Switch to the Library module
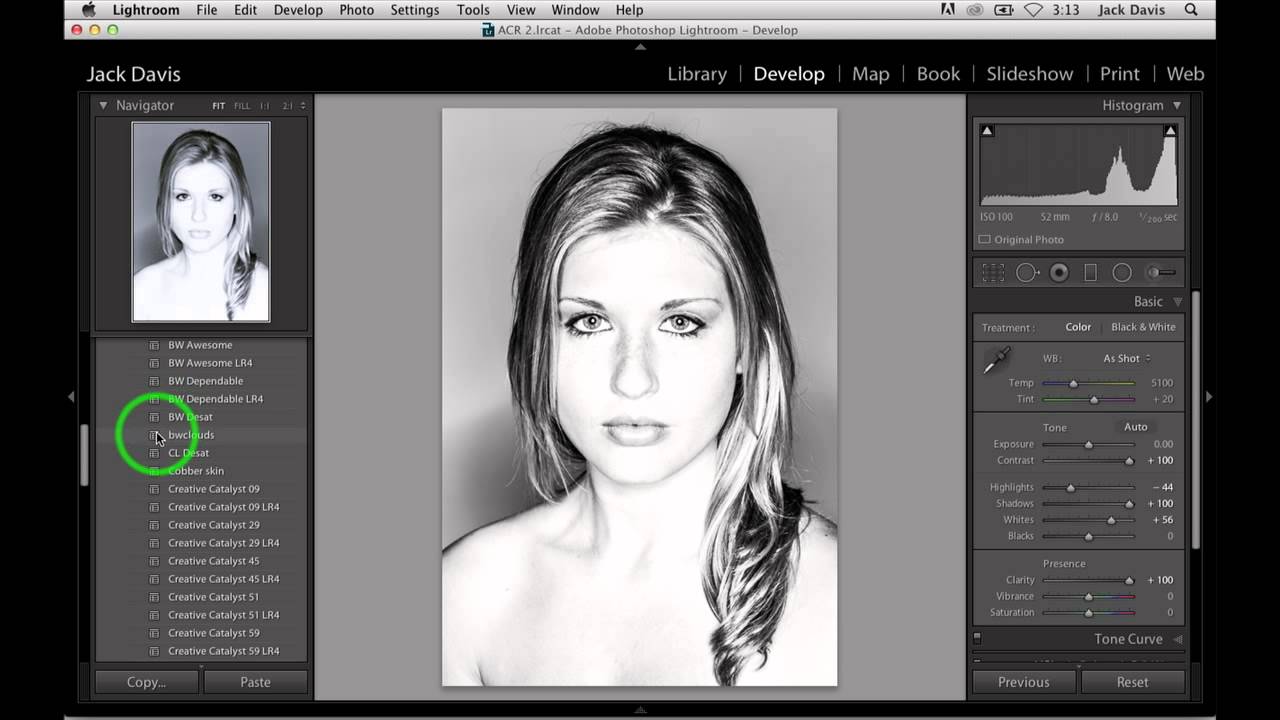Screen dimensions: 1280x720 click(697, 74)
